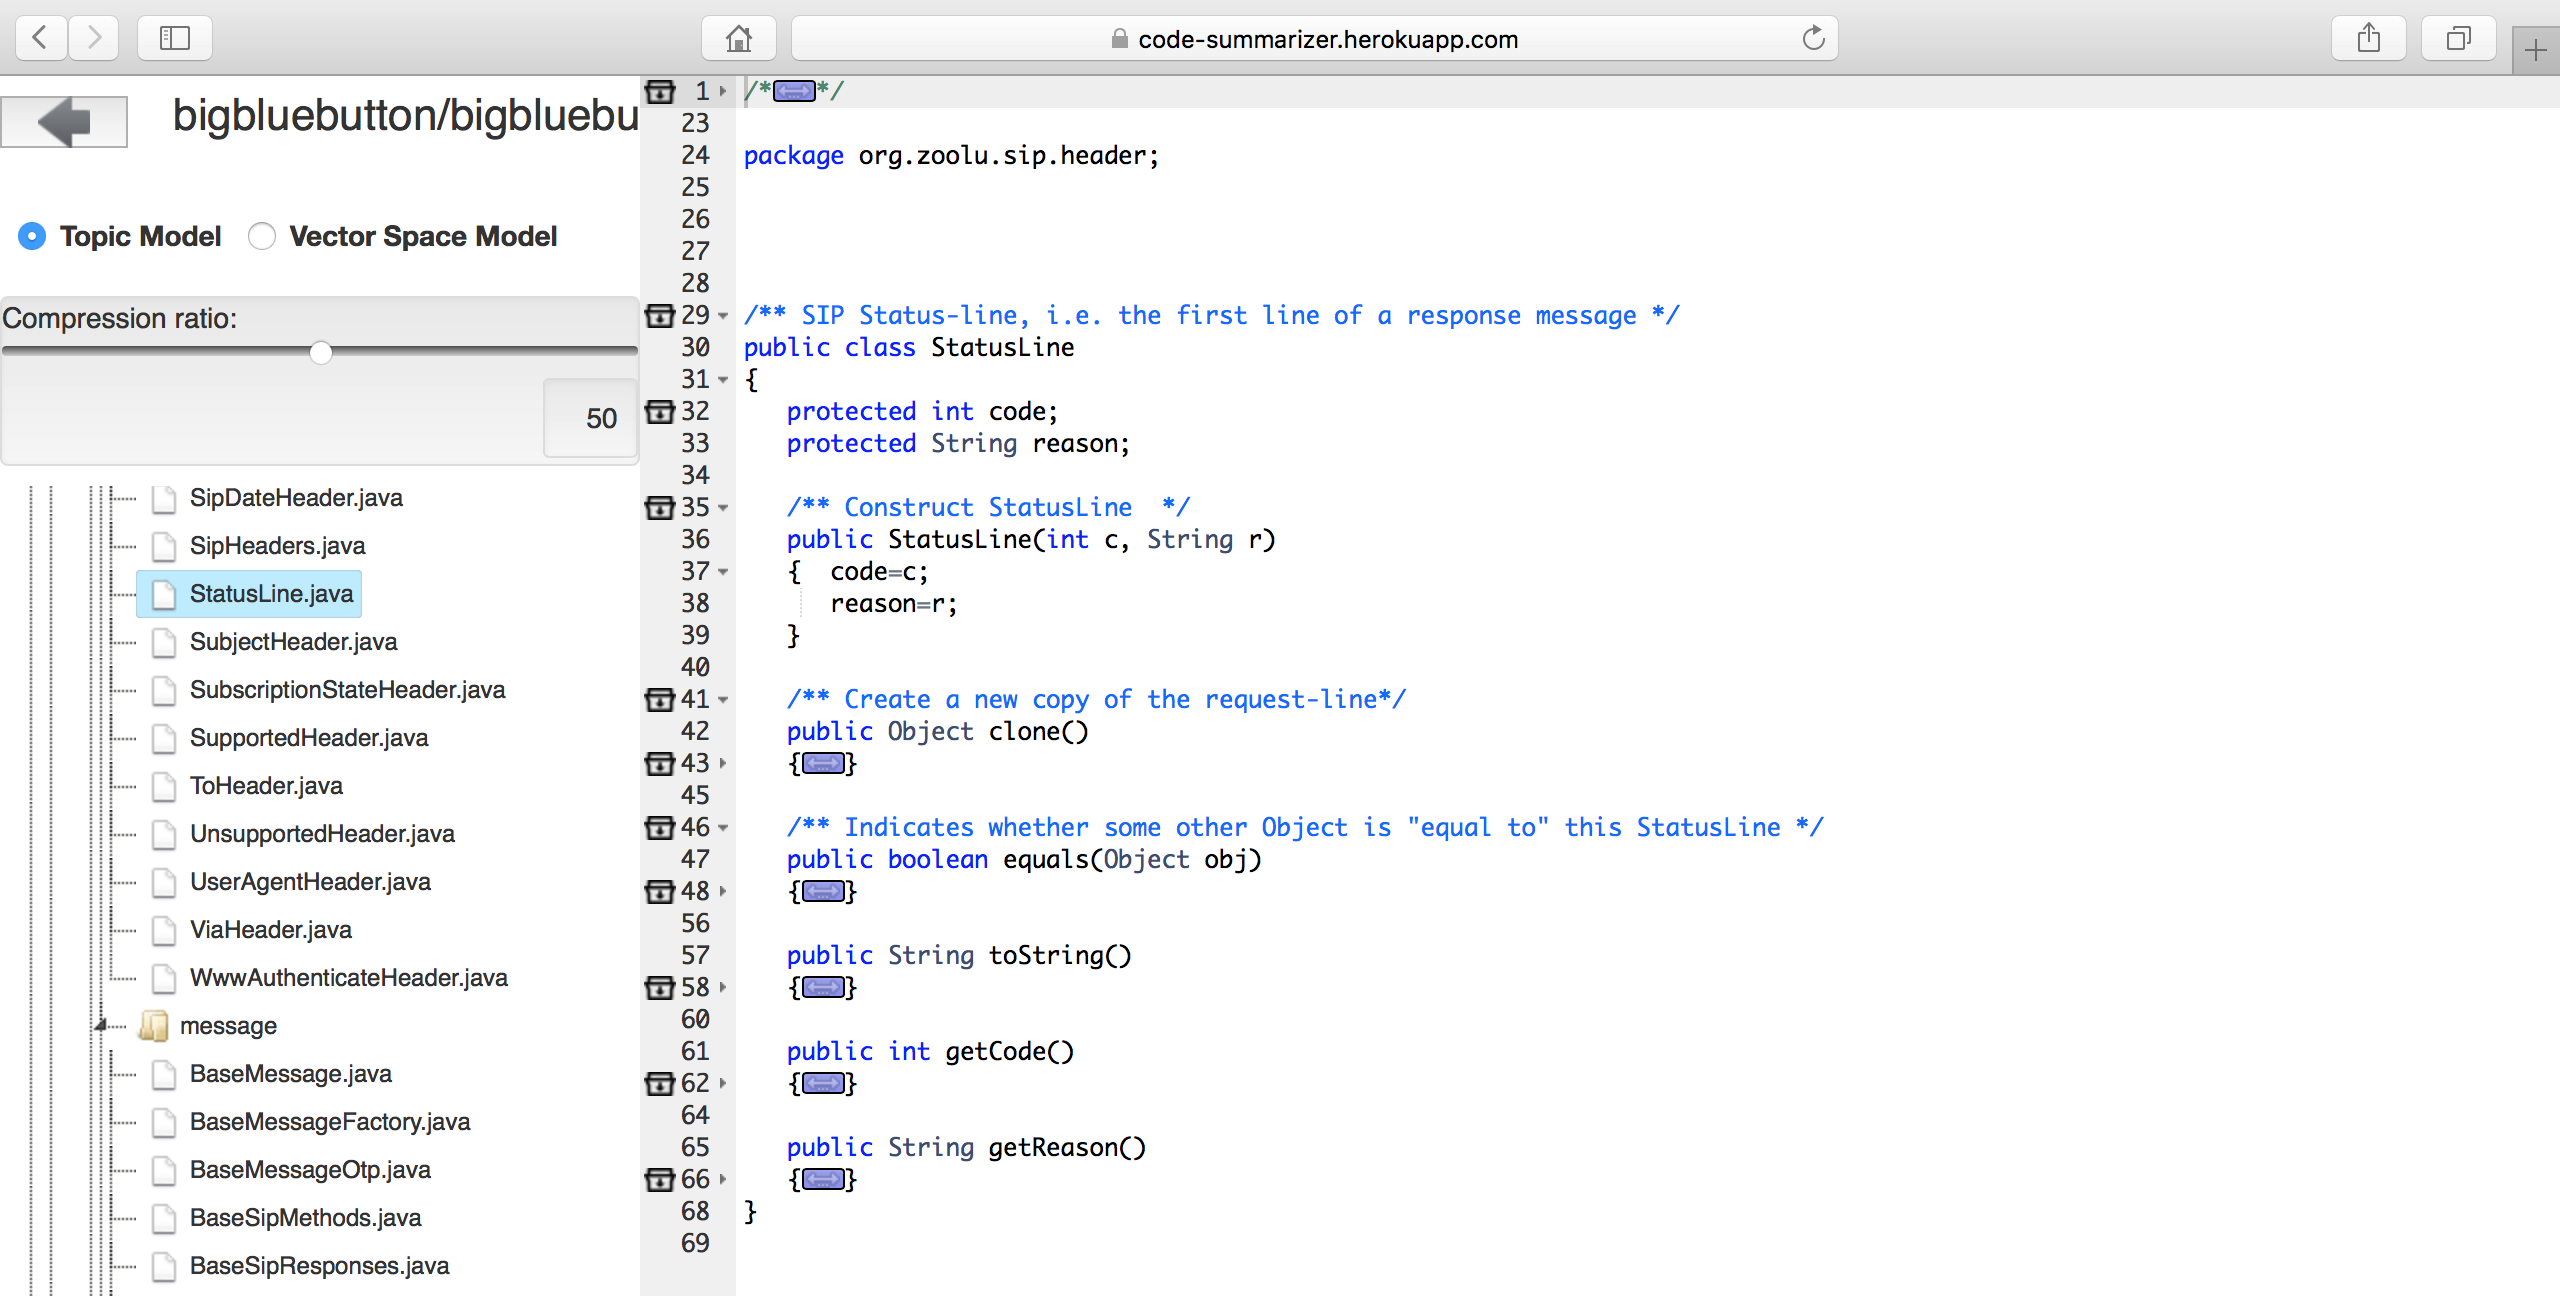This screenshot has height=1296, width=2560.
Task: Click the compression ratio value field showing 50
Action: tap(591, 418)
